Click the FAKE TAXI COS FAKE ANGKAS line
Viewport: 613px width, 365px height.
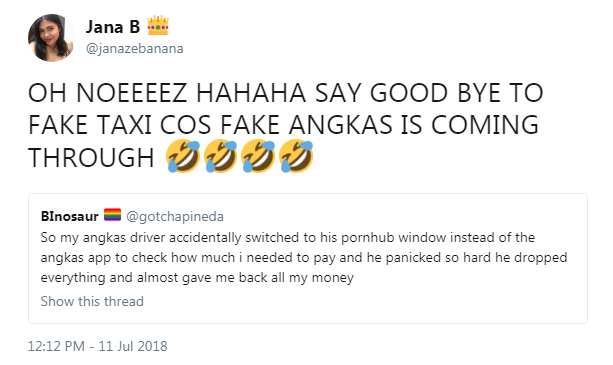point(283,125)
